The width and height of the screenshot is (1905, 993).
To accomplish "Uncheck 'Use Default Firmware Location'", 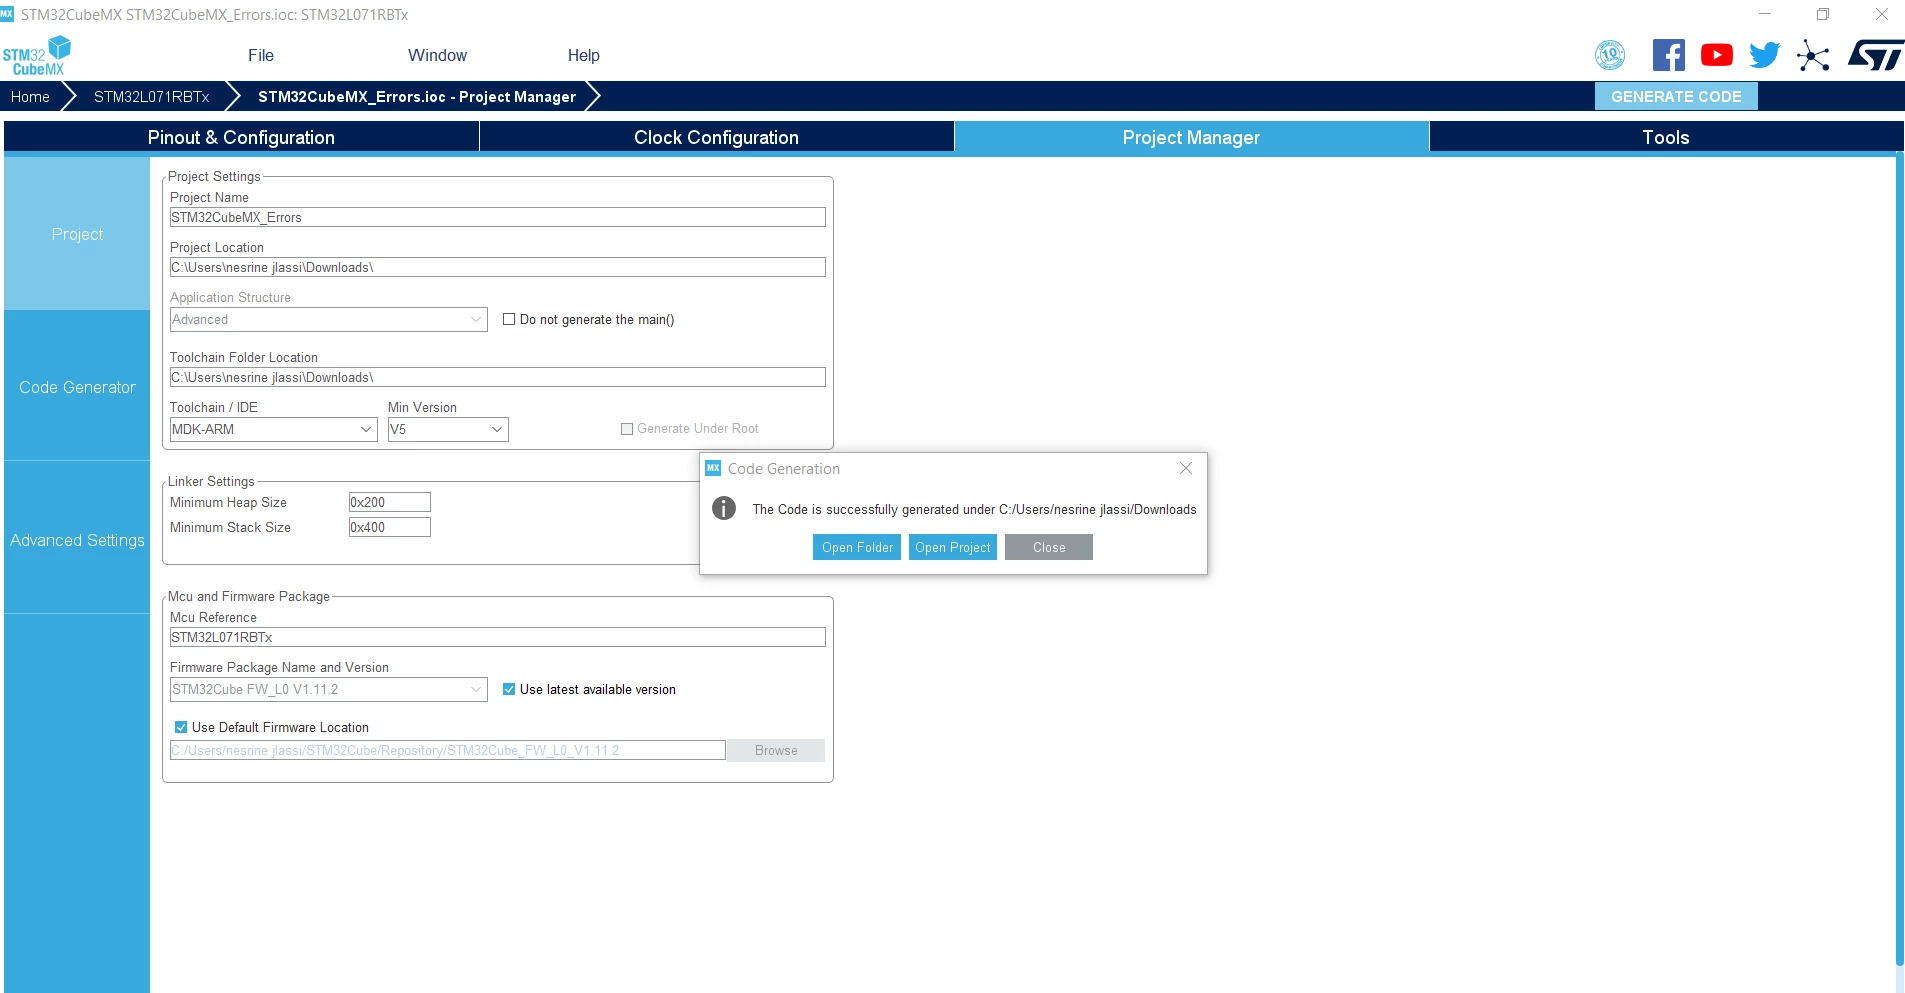I will 181,727.
